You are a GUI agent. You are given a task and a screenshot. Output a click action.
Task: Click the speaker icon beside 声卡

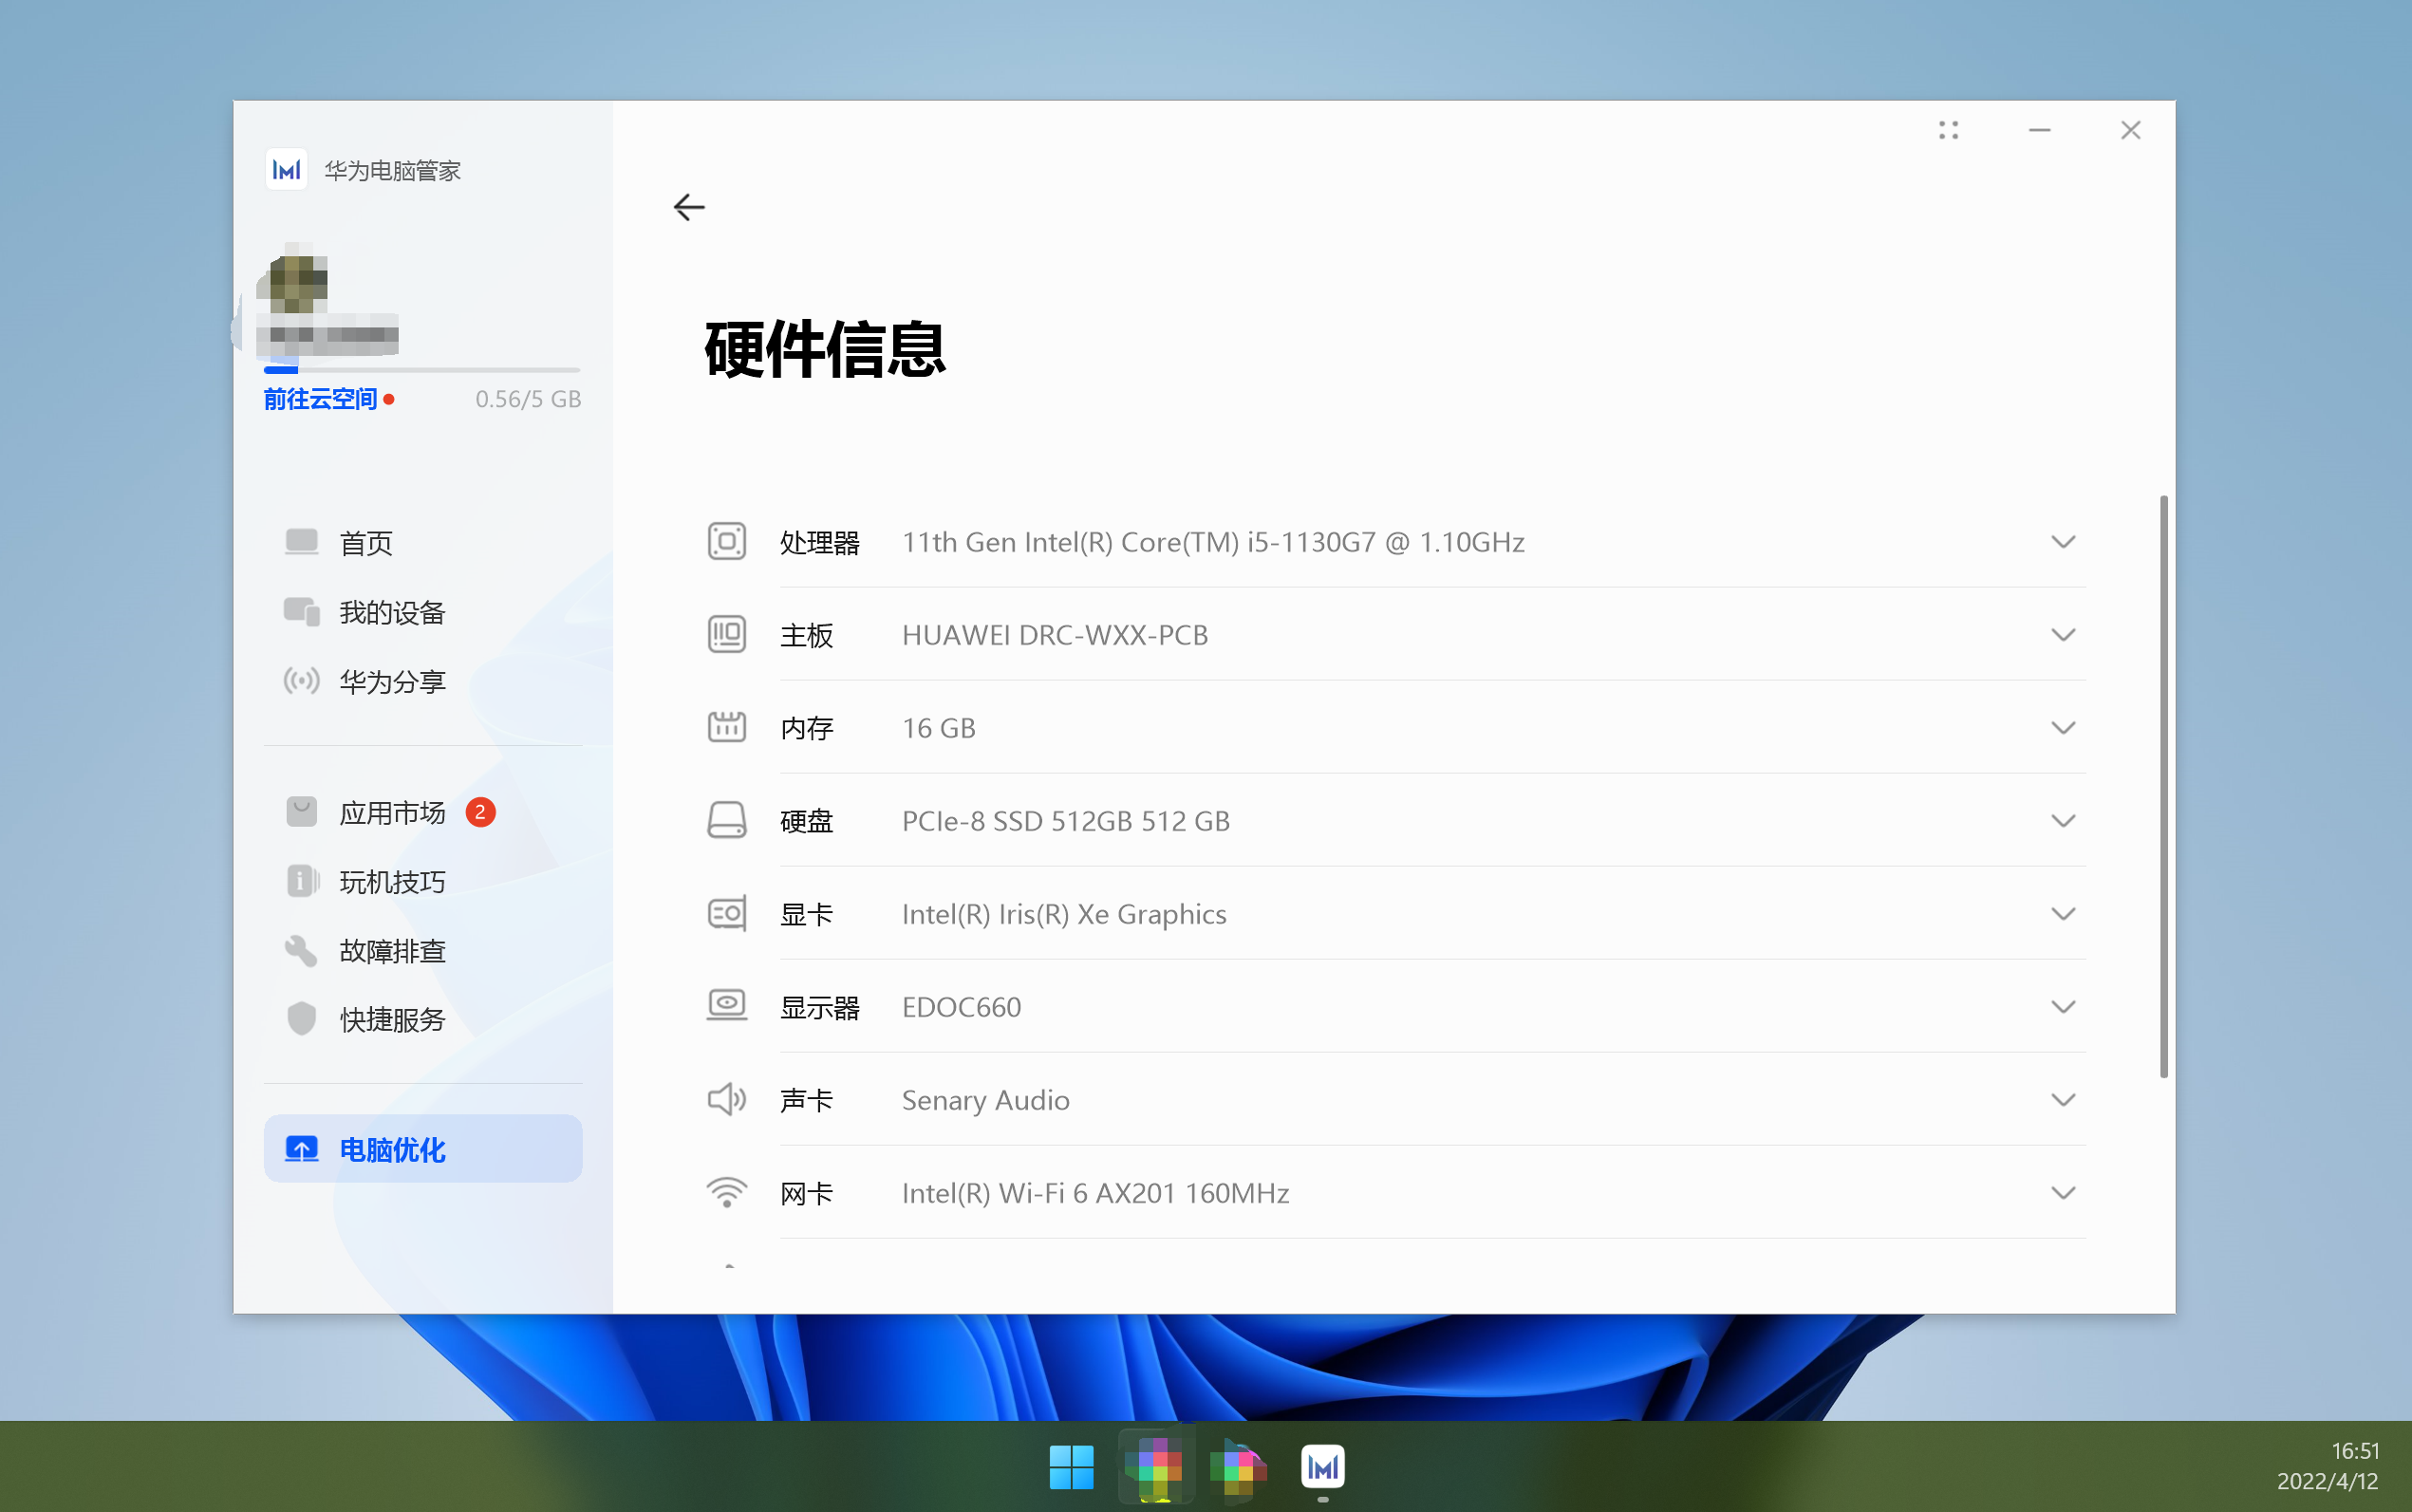727,1099
